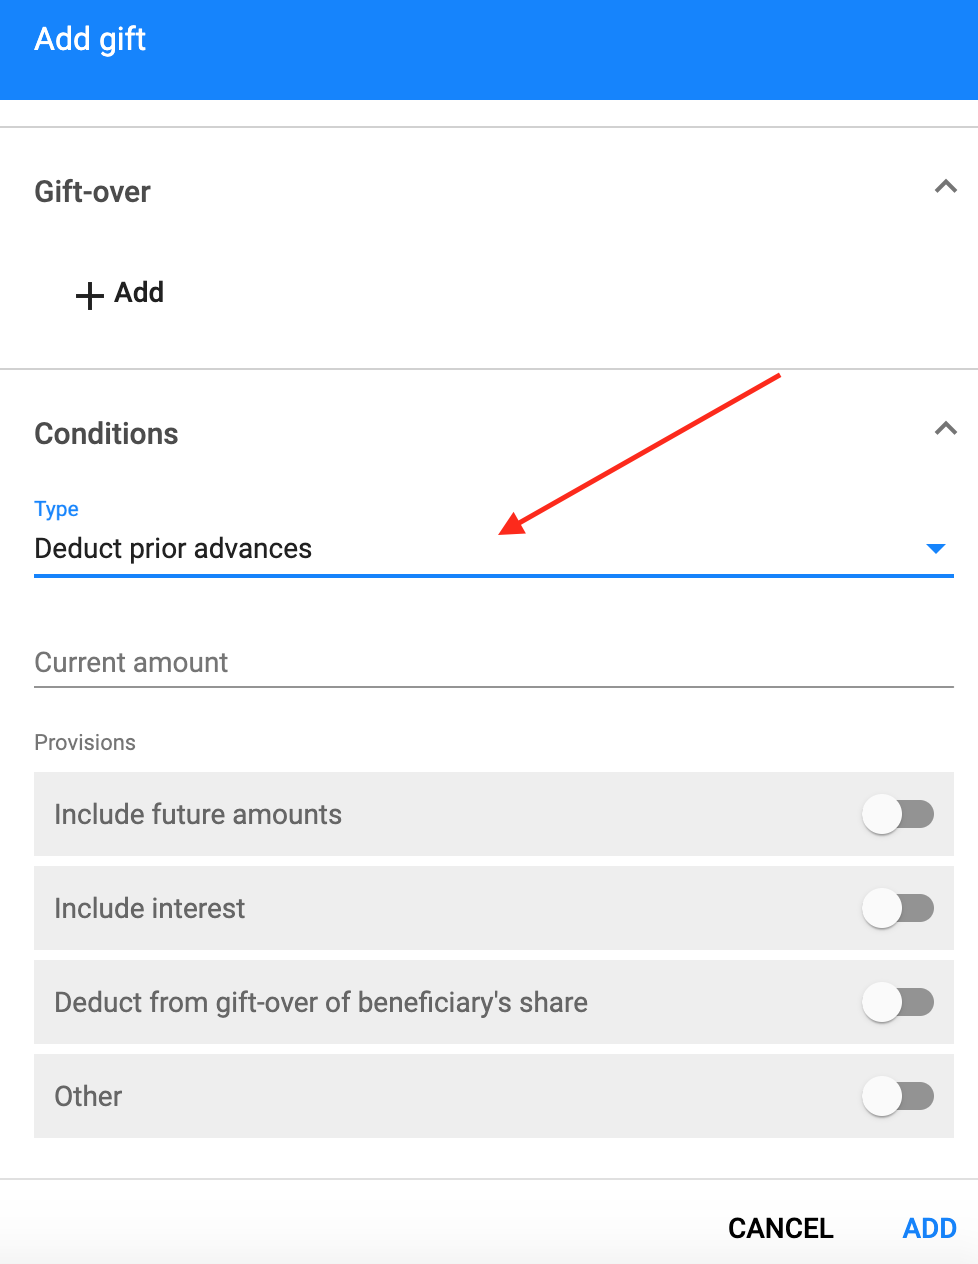Select the Deduct prior advances type field
Image resolution: width=978 pixels, height=1264 pixels.
[494, 549]
